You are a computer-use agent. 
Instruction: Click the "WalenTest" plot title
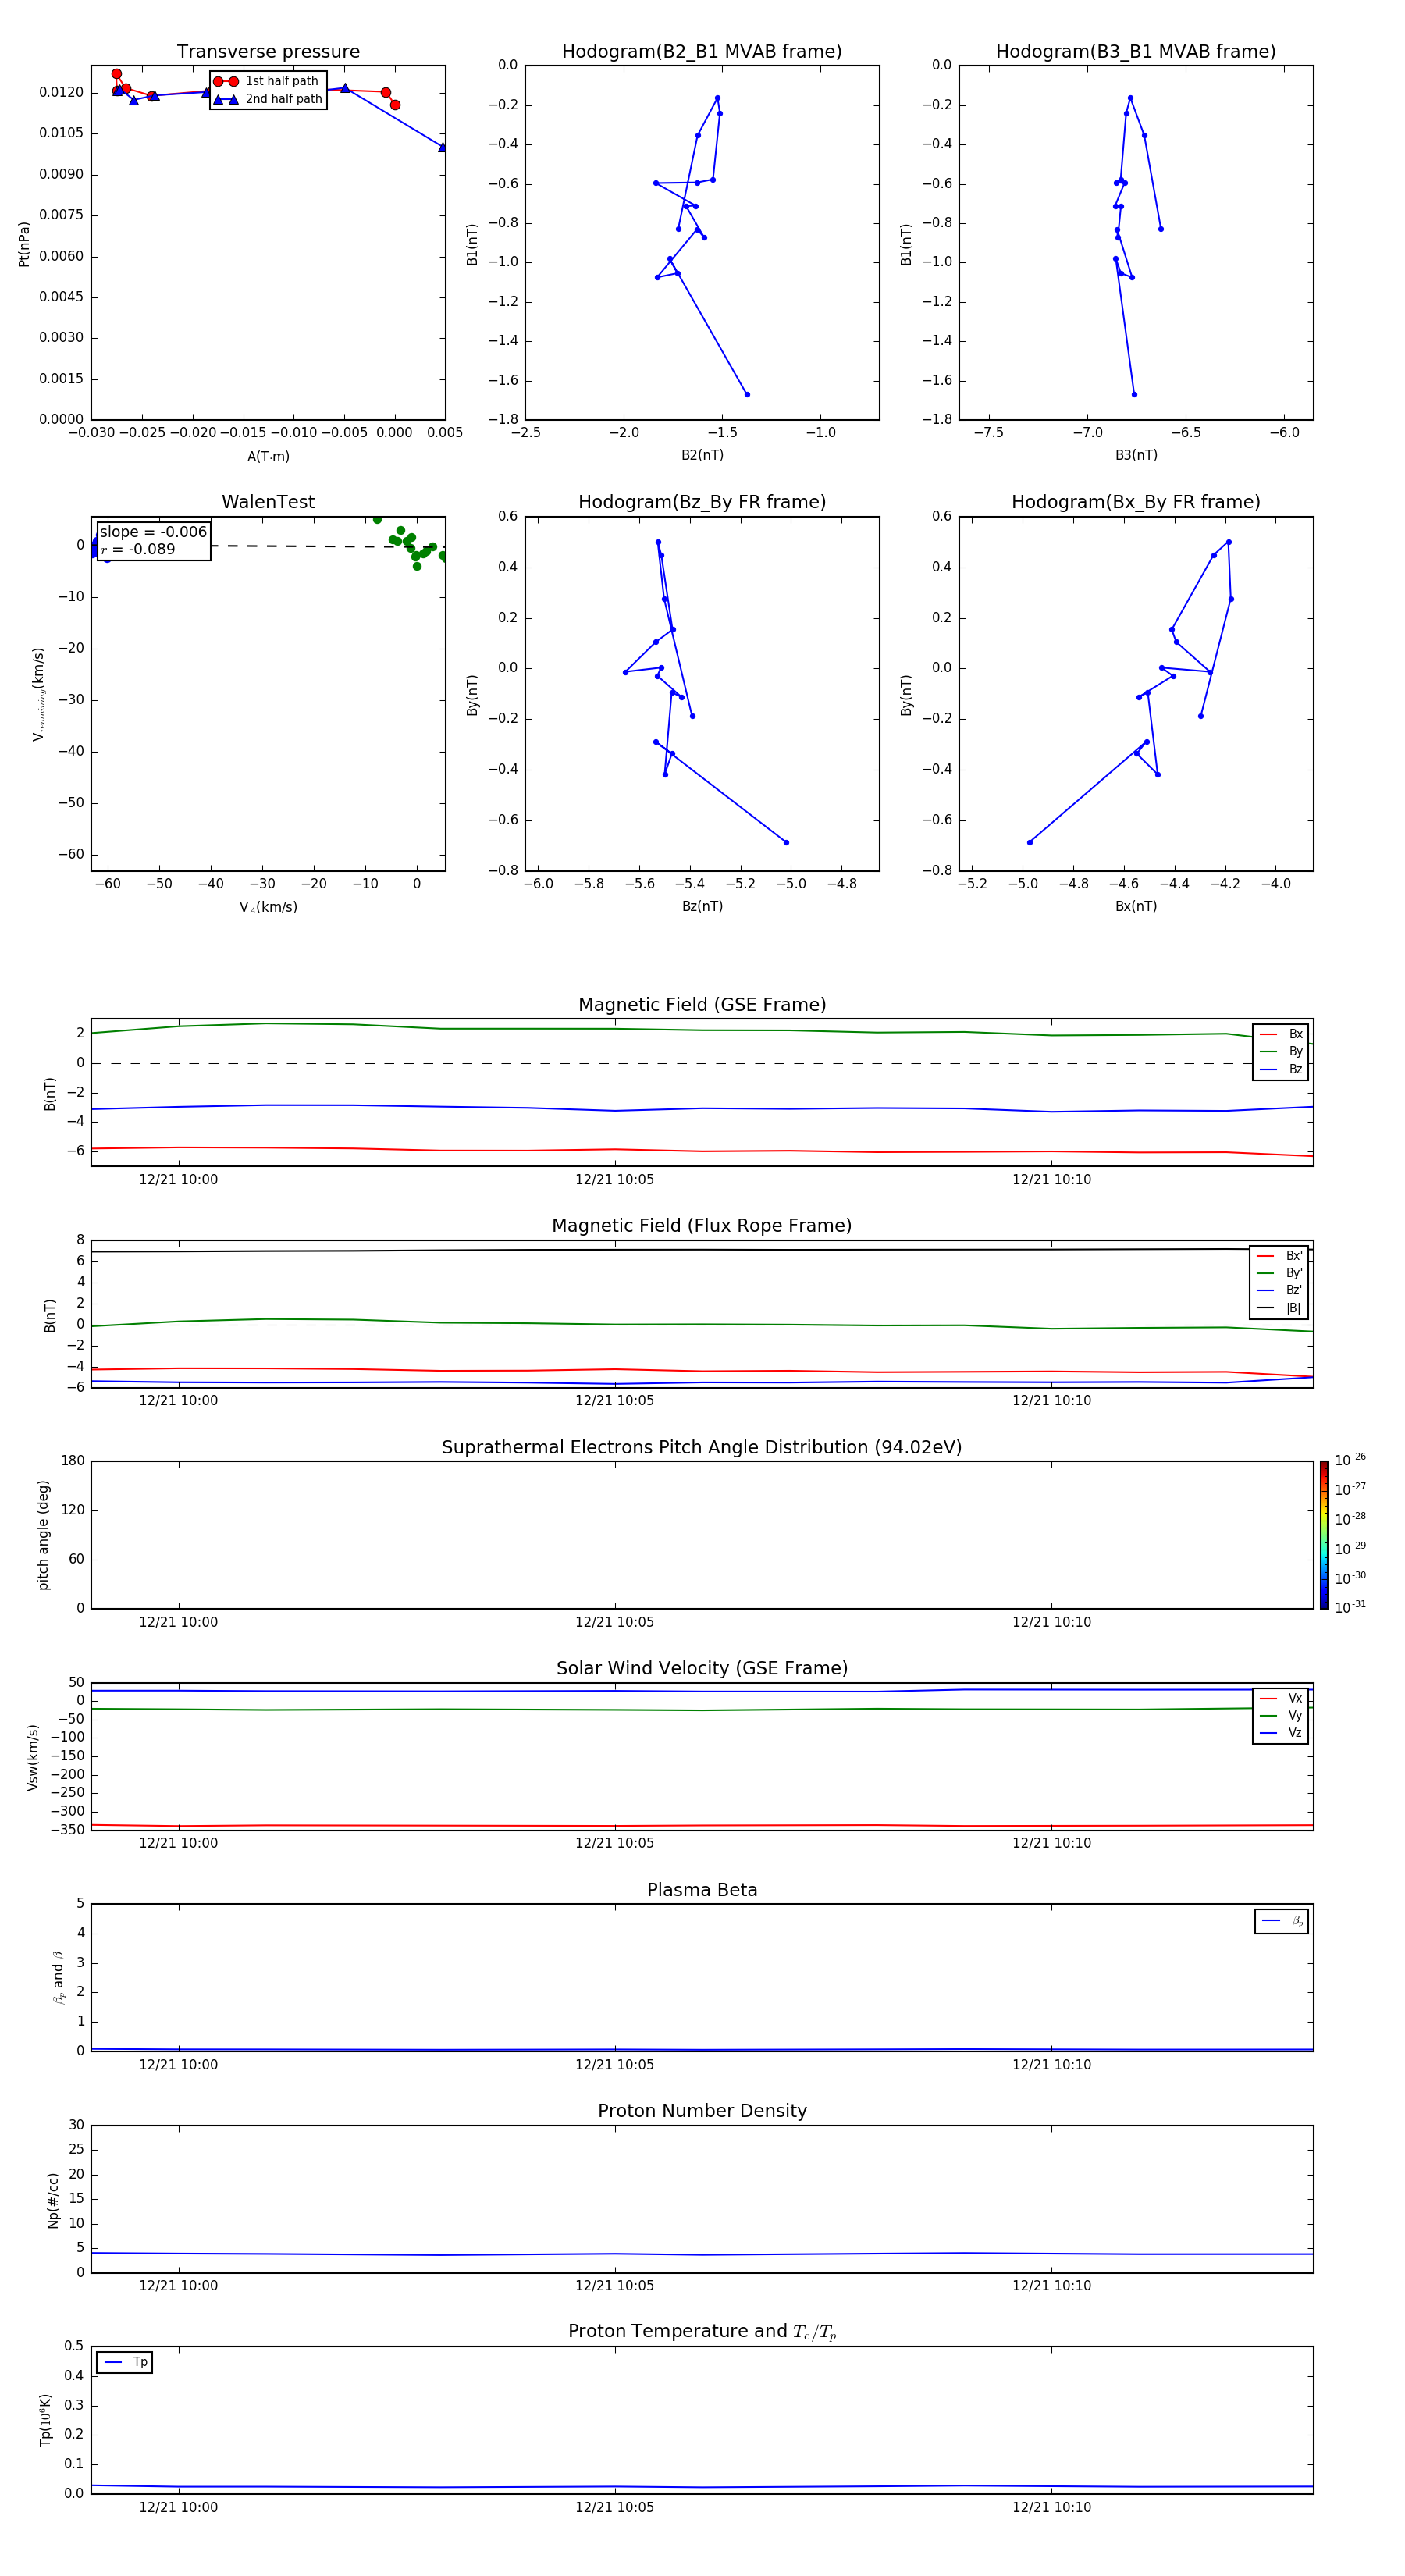click(268, 502)
